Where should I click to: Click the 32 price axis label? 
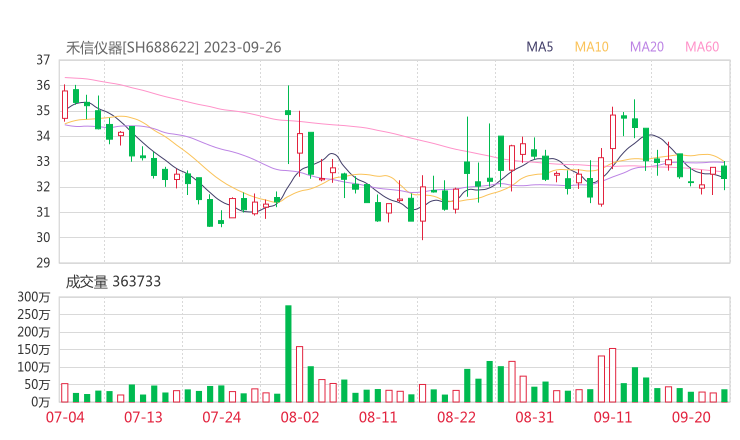43,187
